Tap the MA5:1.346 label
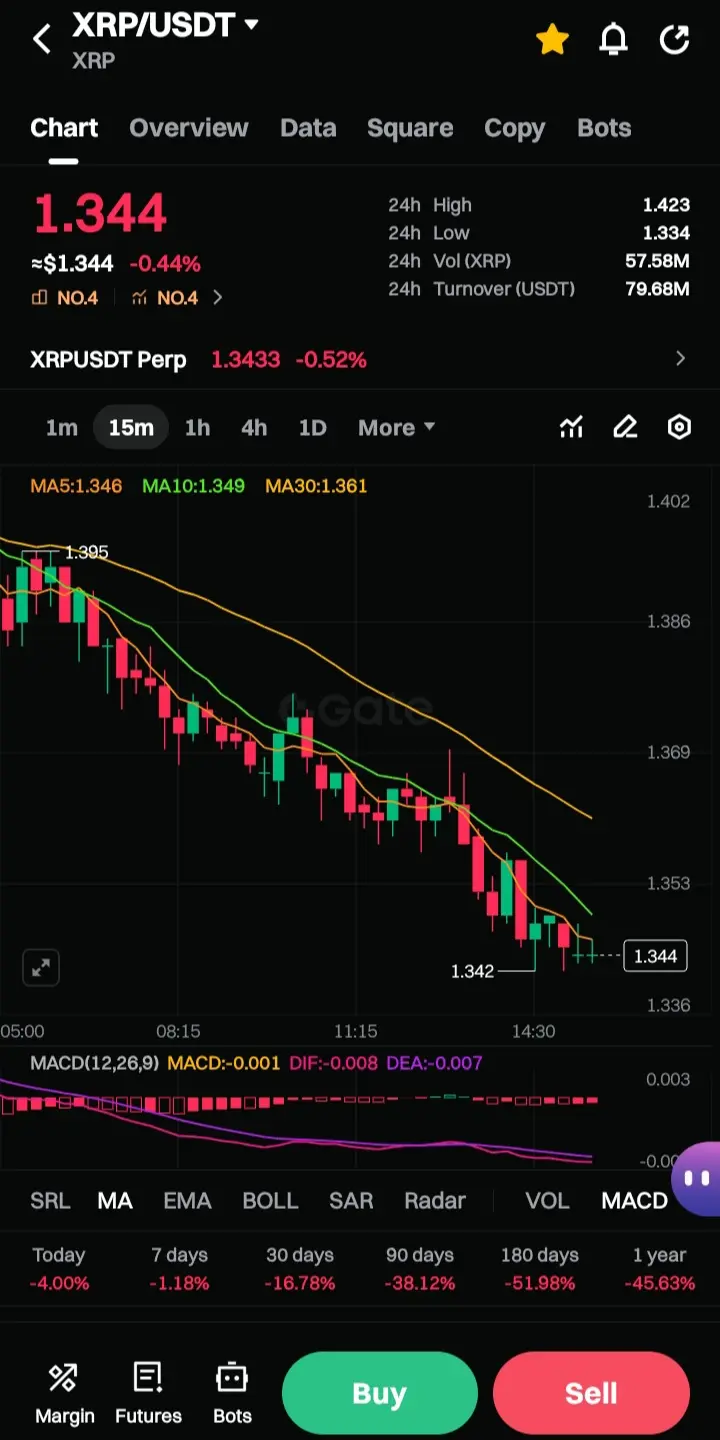Viewport: 720px width, 1440px height. coord(76,486)
